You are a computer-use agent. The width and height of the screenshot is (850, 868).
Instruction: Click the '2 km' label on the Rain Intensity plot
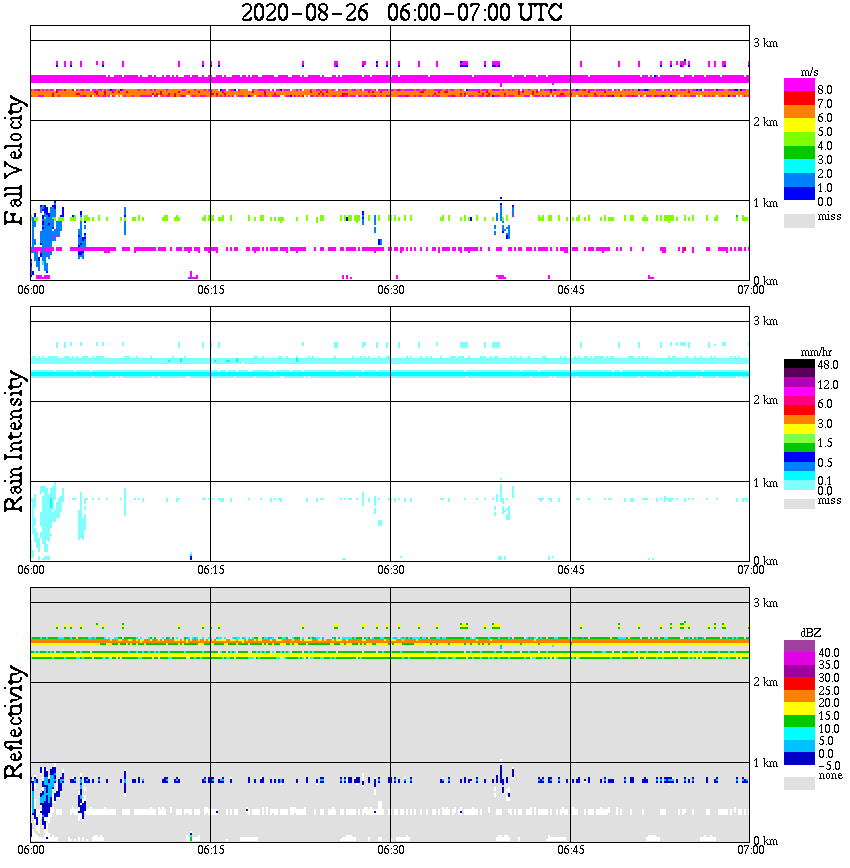point(766,400)
